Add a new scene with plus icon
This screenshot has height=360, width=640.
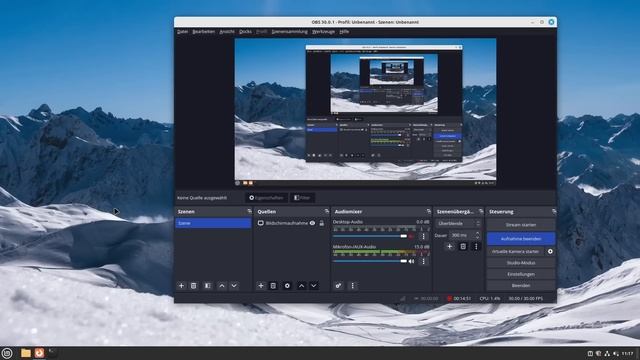coord(182,286)
